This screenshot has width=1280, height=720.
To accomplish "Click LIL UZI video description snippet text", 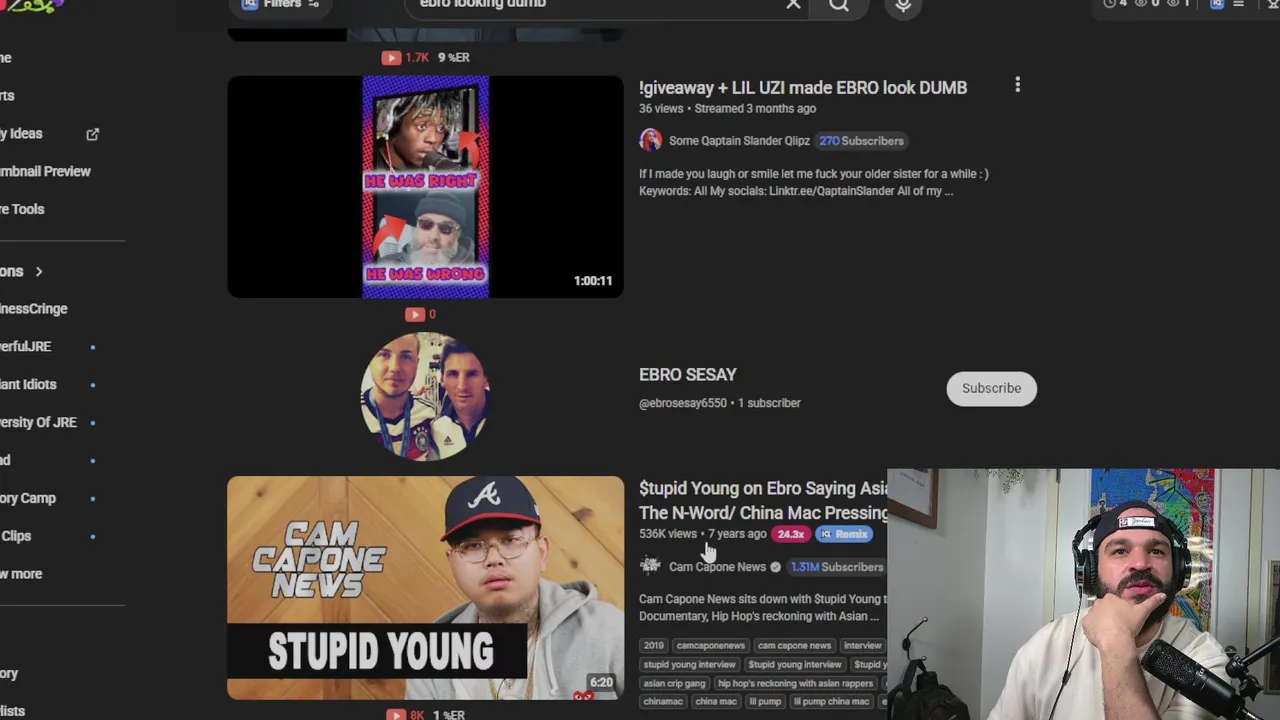I will click(813, 182).
